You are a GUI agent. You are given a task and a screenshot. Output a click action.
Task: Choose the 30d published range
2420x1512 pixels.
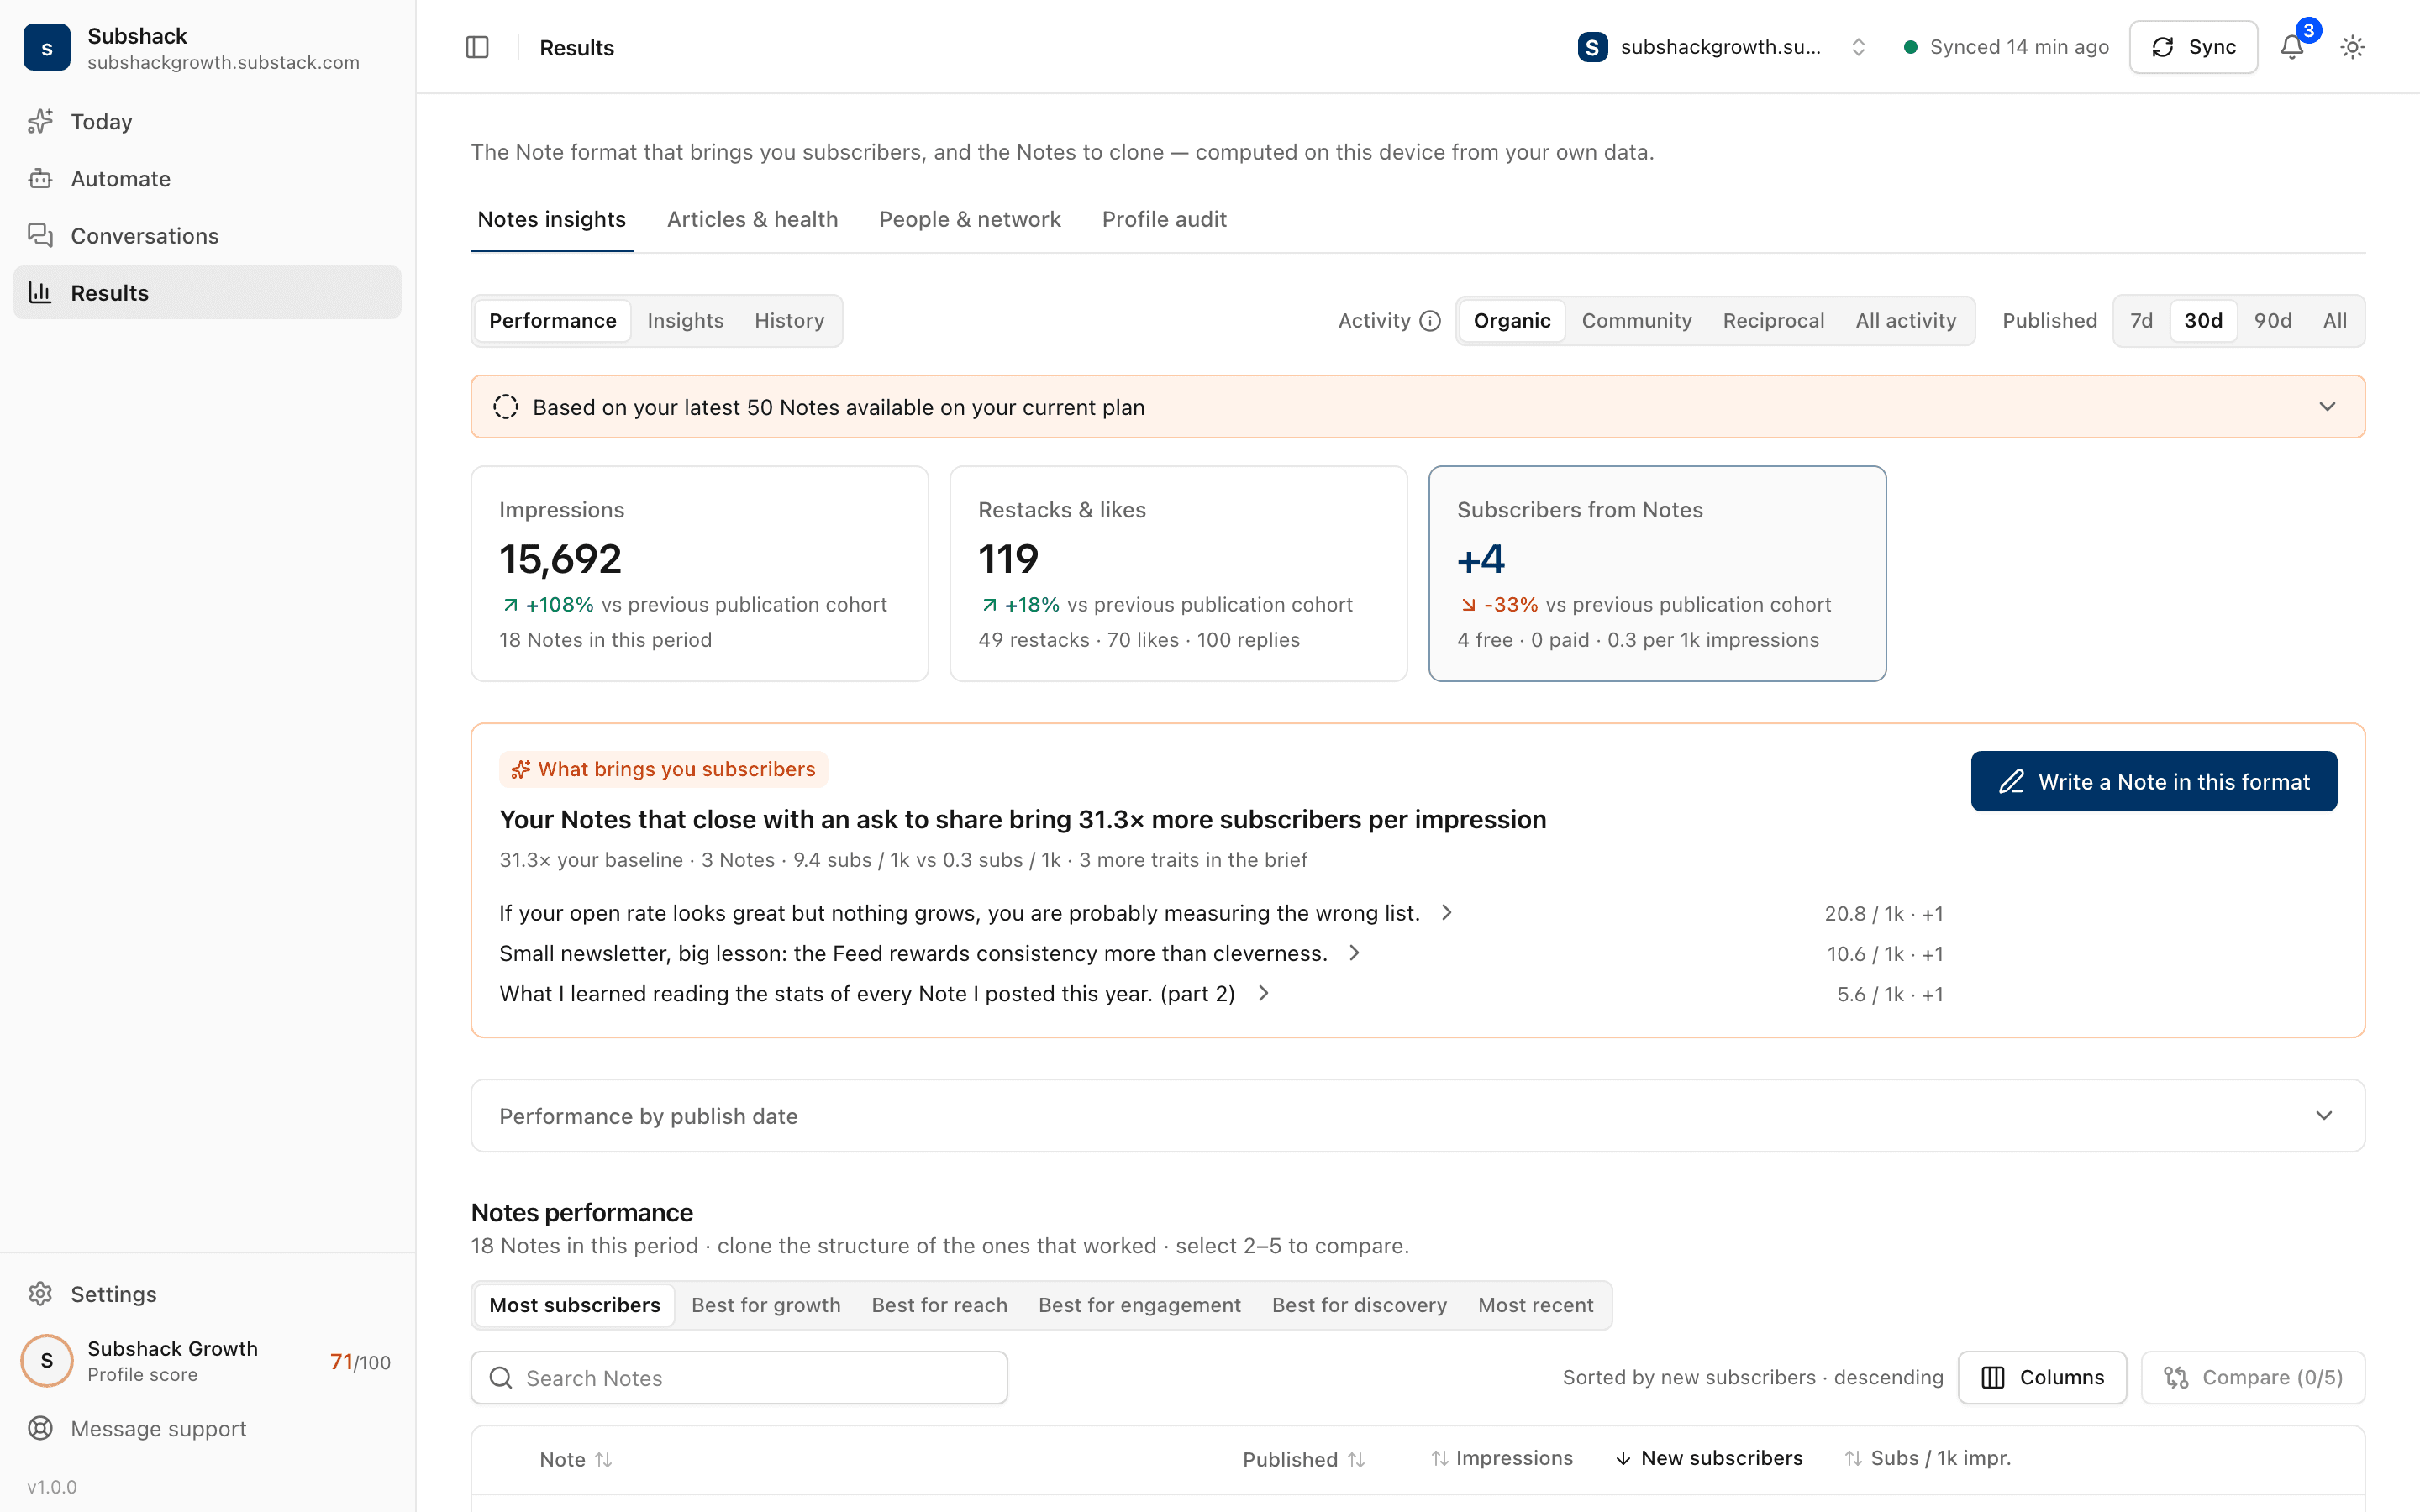pos(2203,321)
